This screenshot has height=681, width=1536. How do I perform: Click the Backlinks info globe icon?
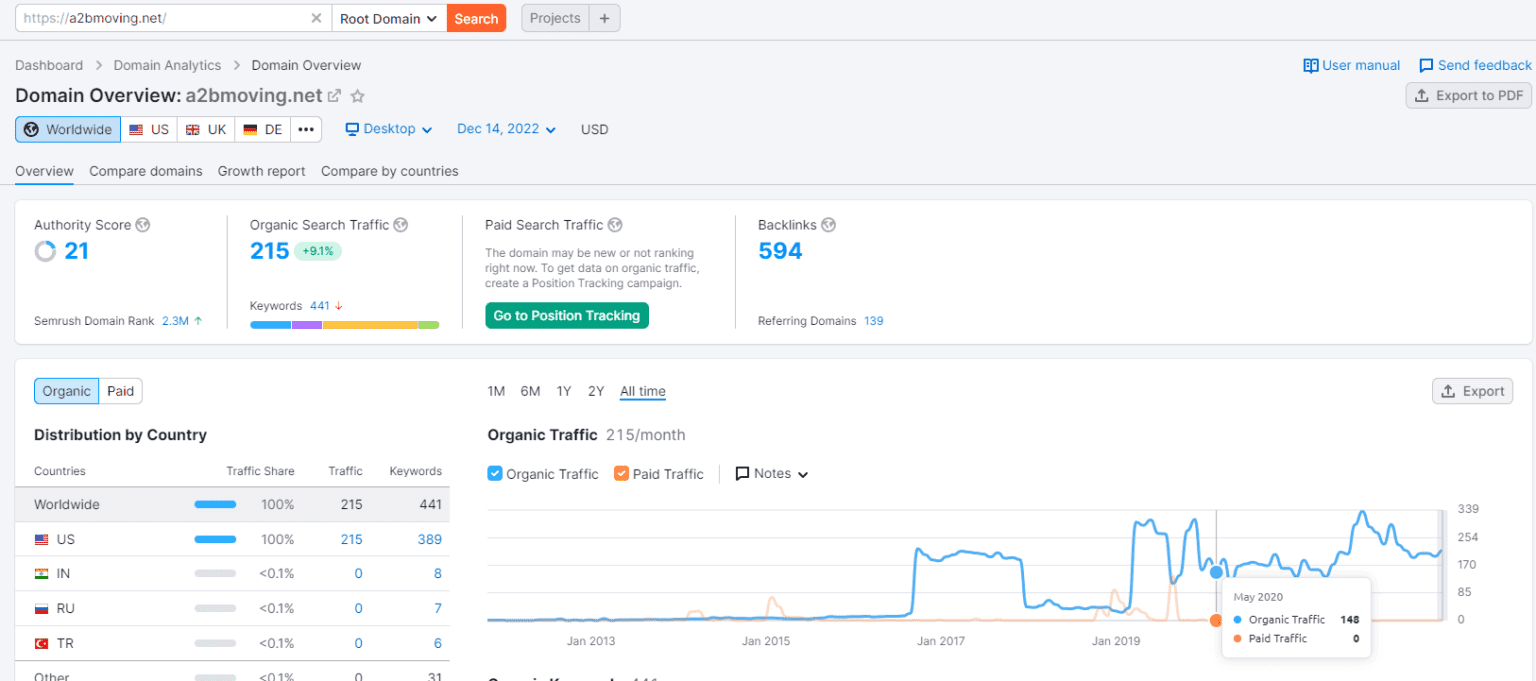tap(828, 225)
